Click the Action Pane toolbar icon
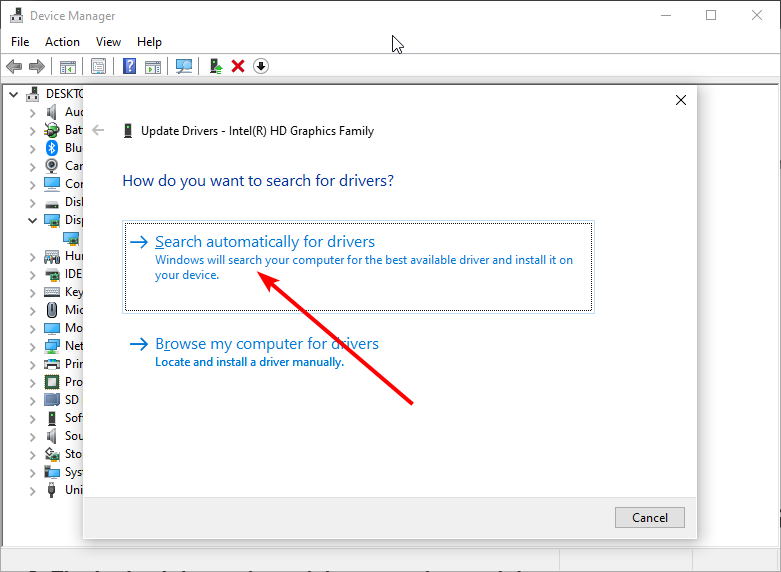This screenshot has width=781, height=572. coord(153,66)
